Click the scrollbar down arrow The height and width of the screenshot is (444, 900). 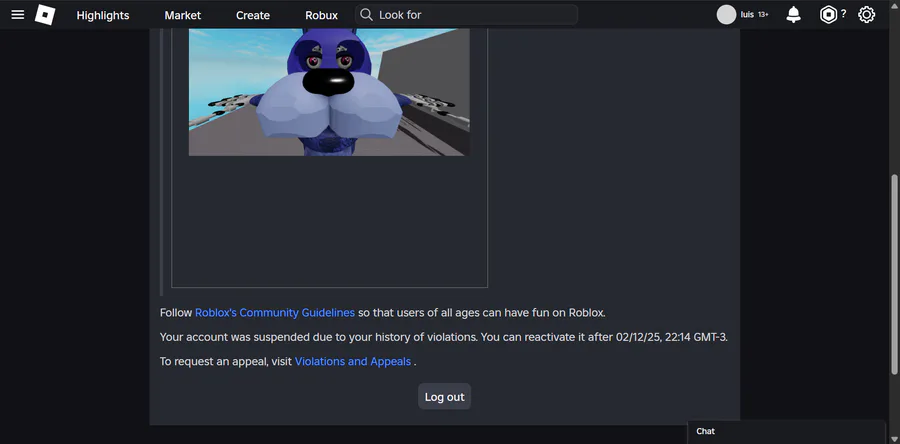coord(894,439)
